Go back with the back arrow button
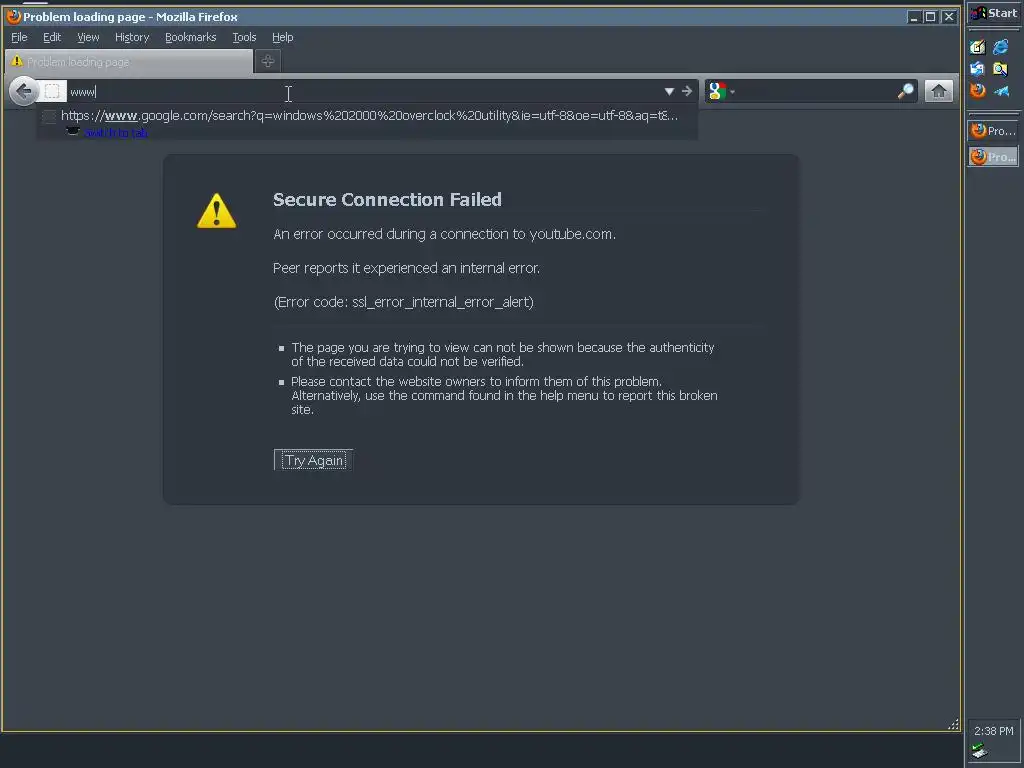Screen dimensions: 1024x768 [x=24, y=91]
